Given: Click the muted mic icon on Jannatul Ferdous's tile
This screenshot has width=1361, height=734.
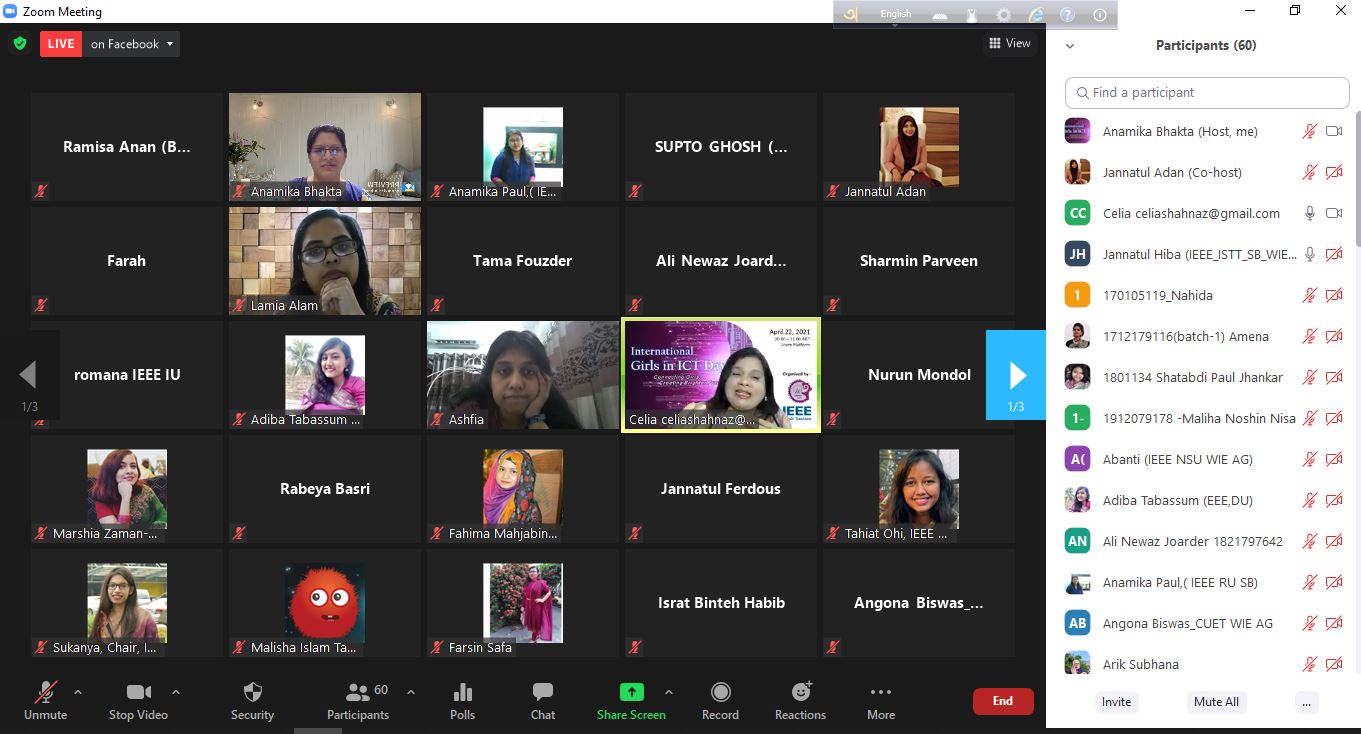Looking at the screenshot, I should coord(635,533).
